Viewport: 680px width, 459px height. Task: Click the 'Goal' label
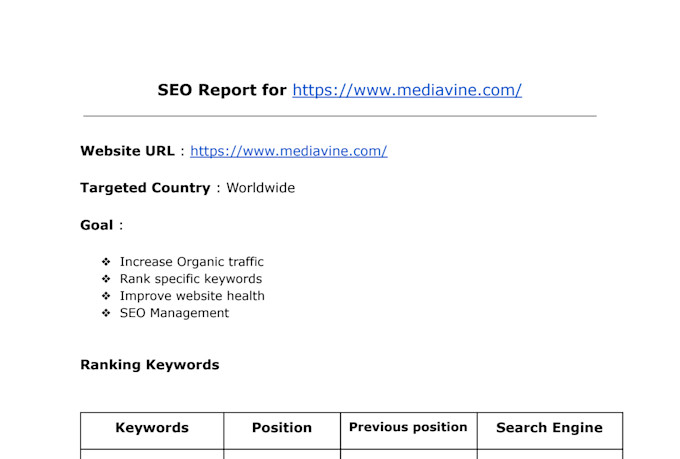(x=97, y=225)
